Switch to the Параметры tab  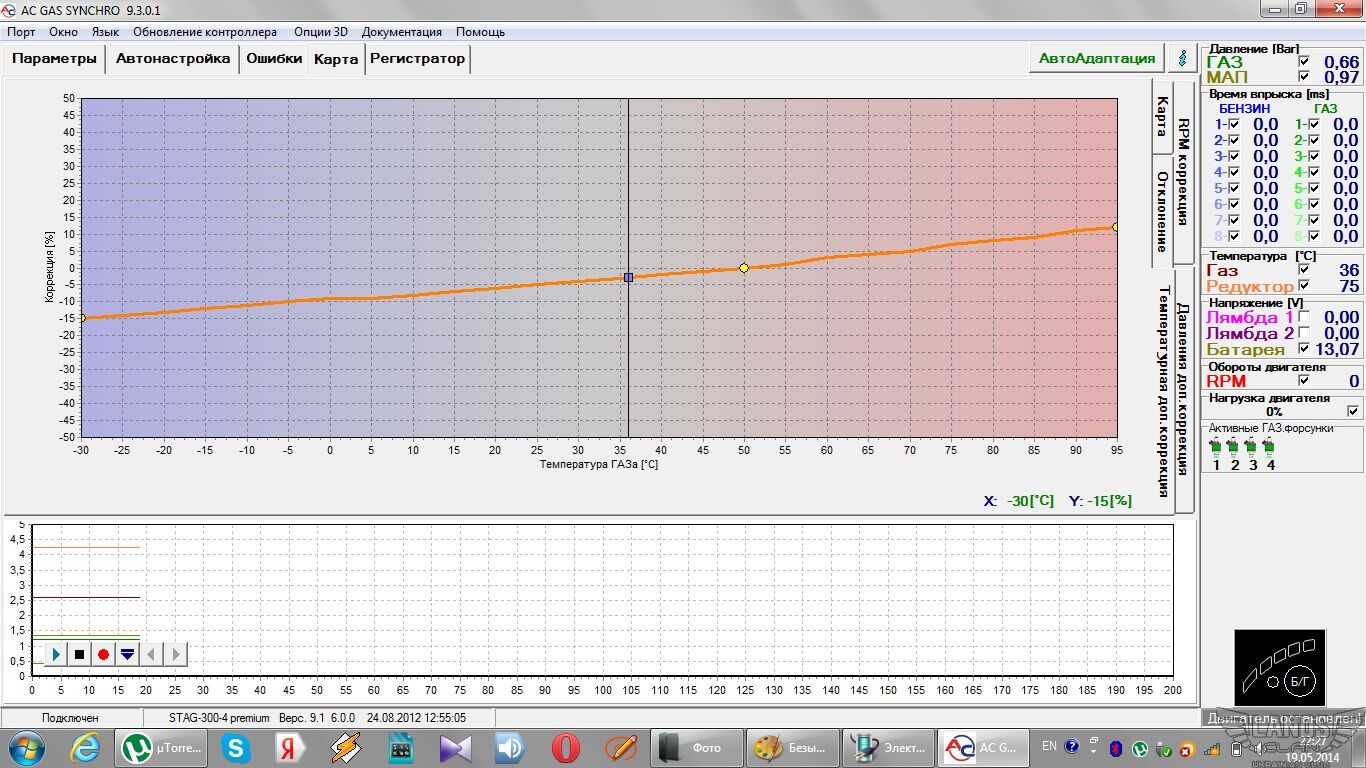pos(55,58)
